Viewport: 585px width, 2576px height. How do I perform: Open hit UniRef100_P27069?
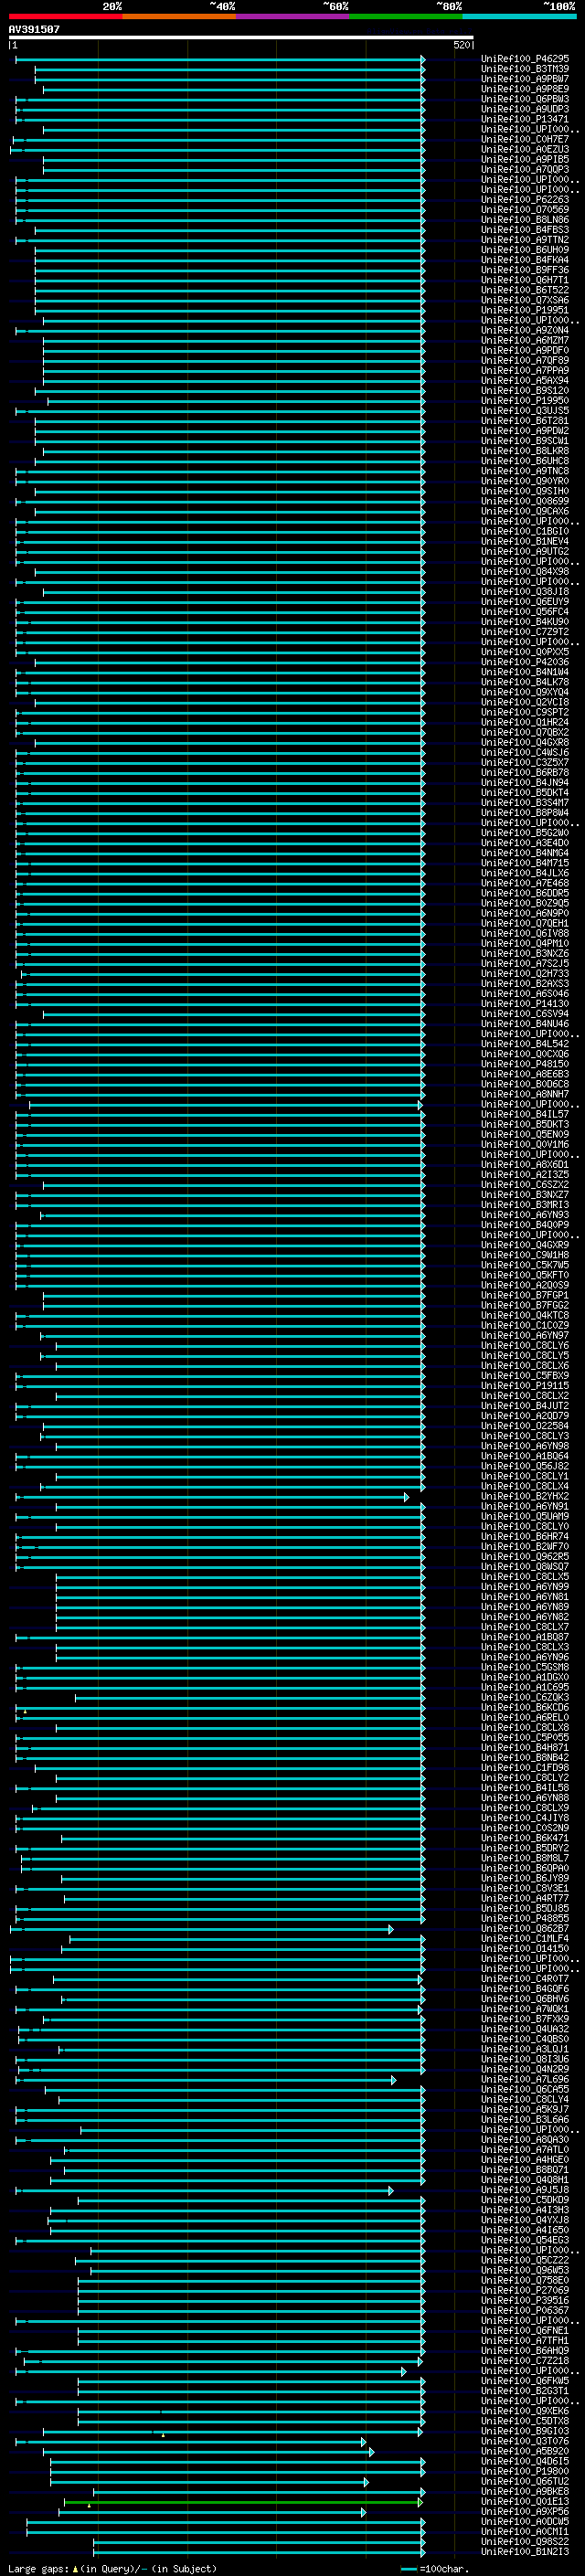pyautogui.click(x=525, y=2290)
